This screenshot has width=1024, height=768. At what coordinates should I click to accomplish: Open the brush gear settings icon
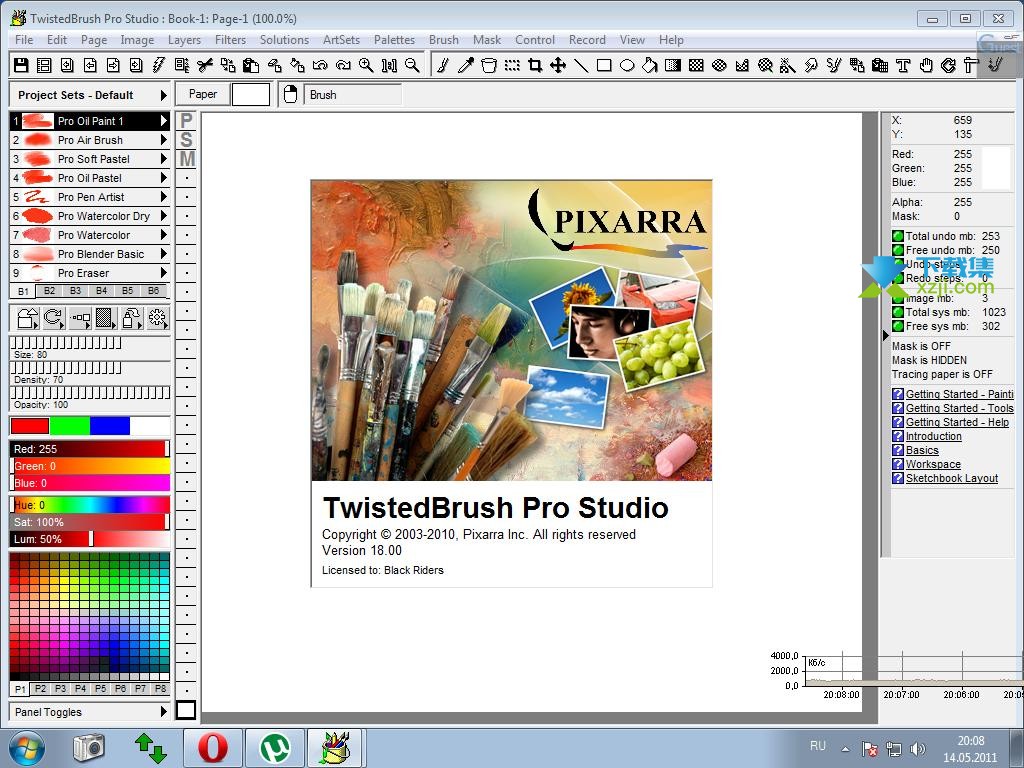click(x=157, y=318)
